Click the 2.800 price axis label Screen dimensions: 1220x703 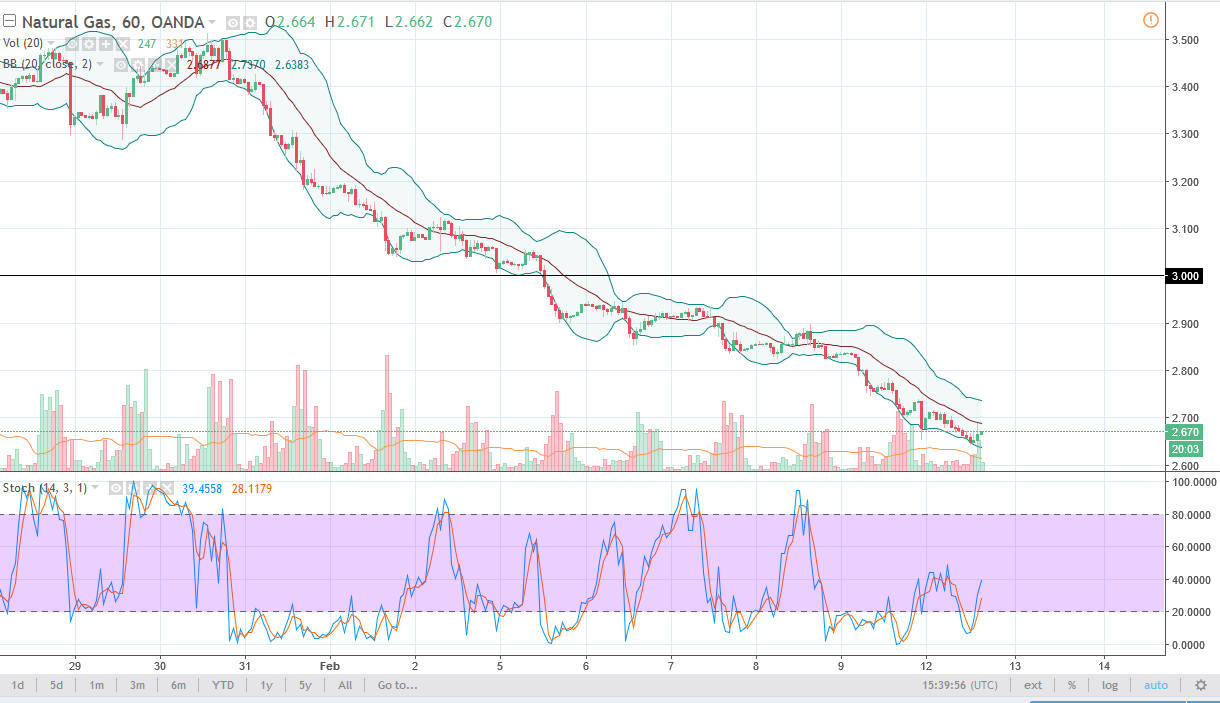pos(1185,371)
